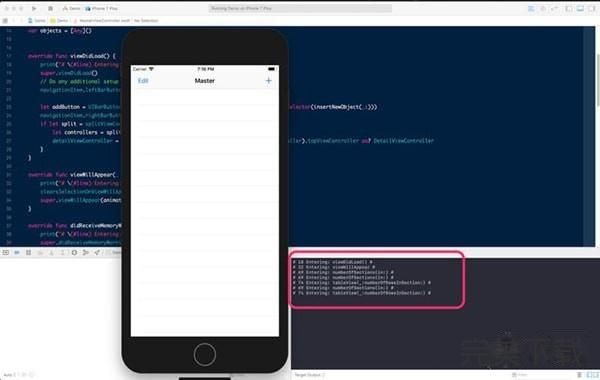The image size is (600, 380).
Task: Tap the Edit button in simulator
Action: (143, 81)
